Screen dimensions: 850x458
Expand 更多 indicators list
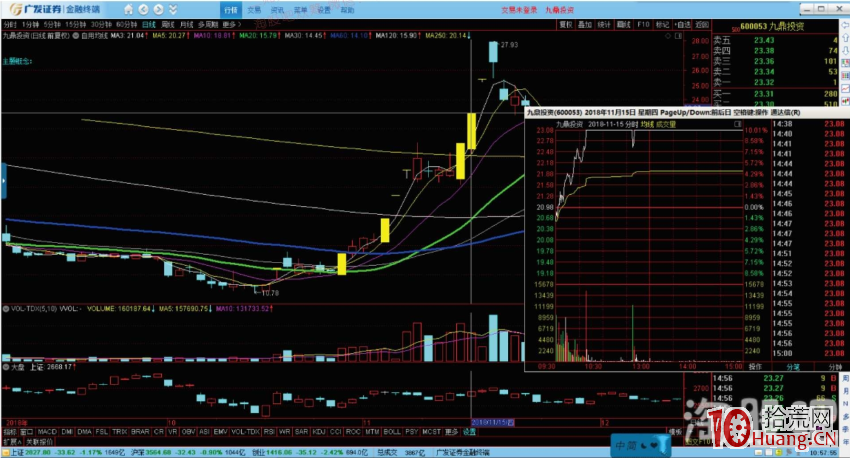(x=452, y=431)
